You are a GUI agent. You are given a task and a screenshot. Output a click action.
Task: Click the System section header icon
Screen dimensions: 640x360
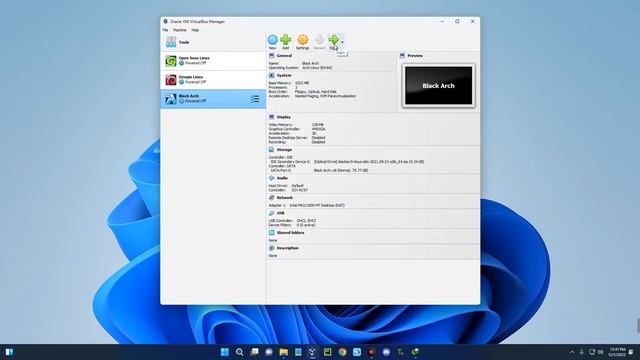click(x=271, y=76)
